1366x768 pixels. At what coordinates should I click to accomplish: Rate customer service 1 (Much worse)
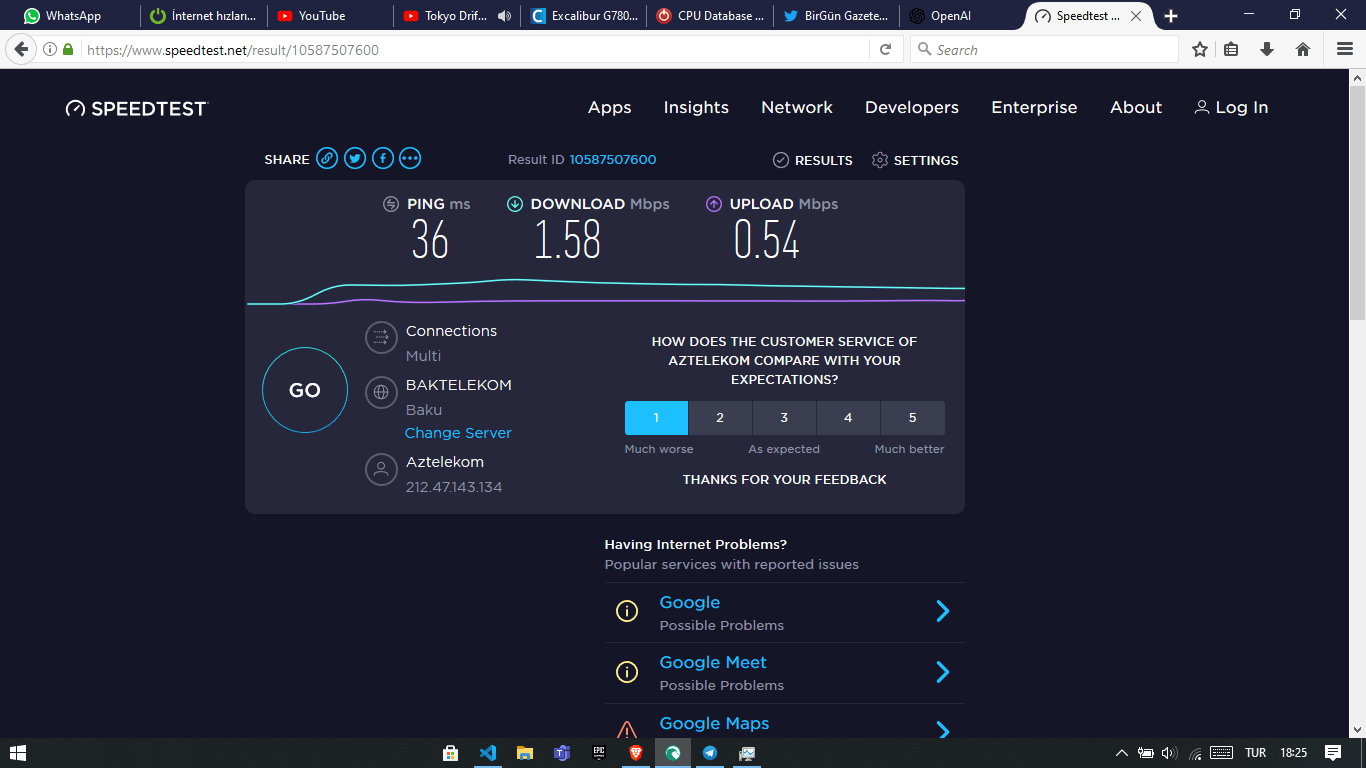[656, 418]
